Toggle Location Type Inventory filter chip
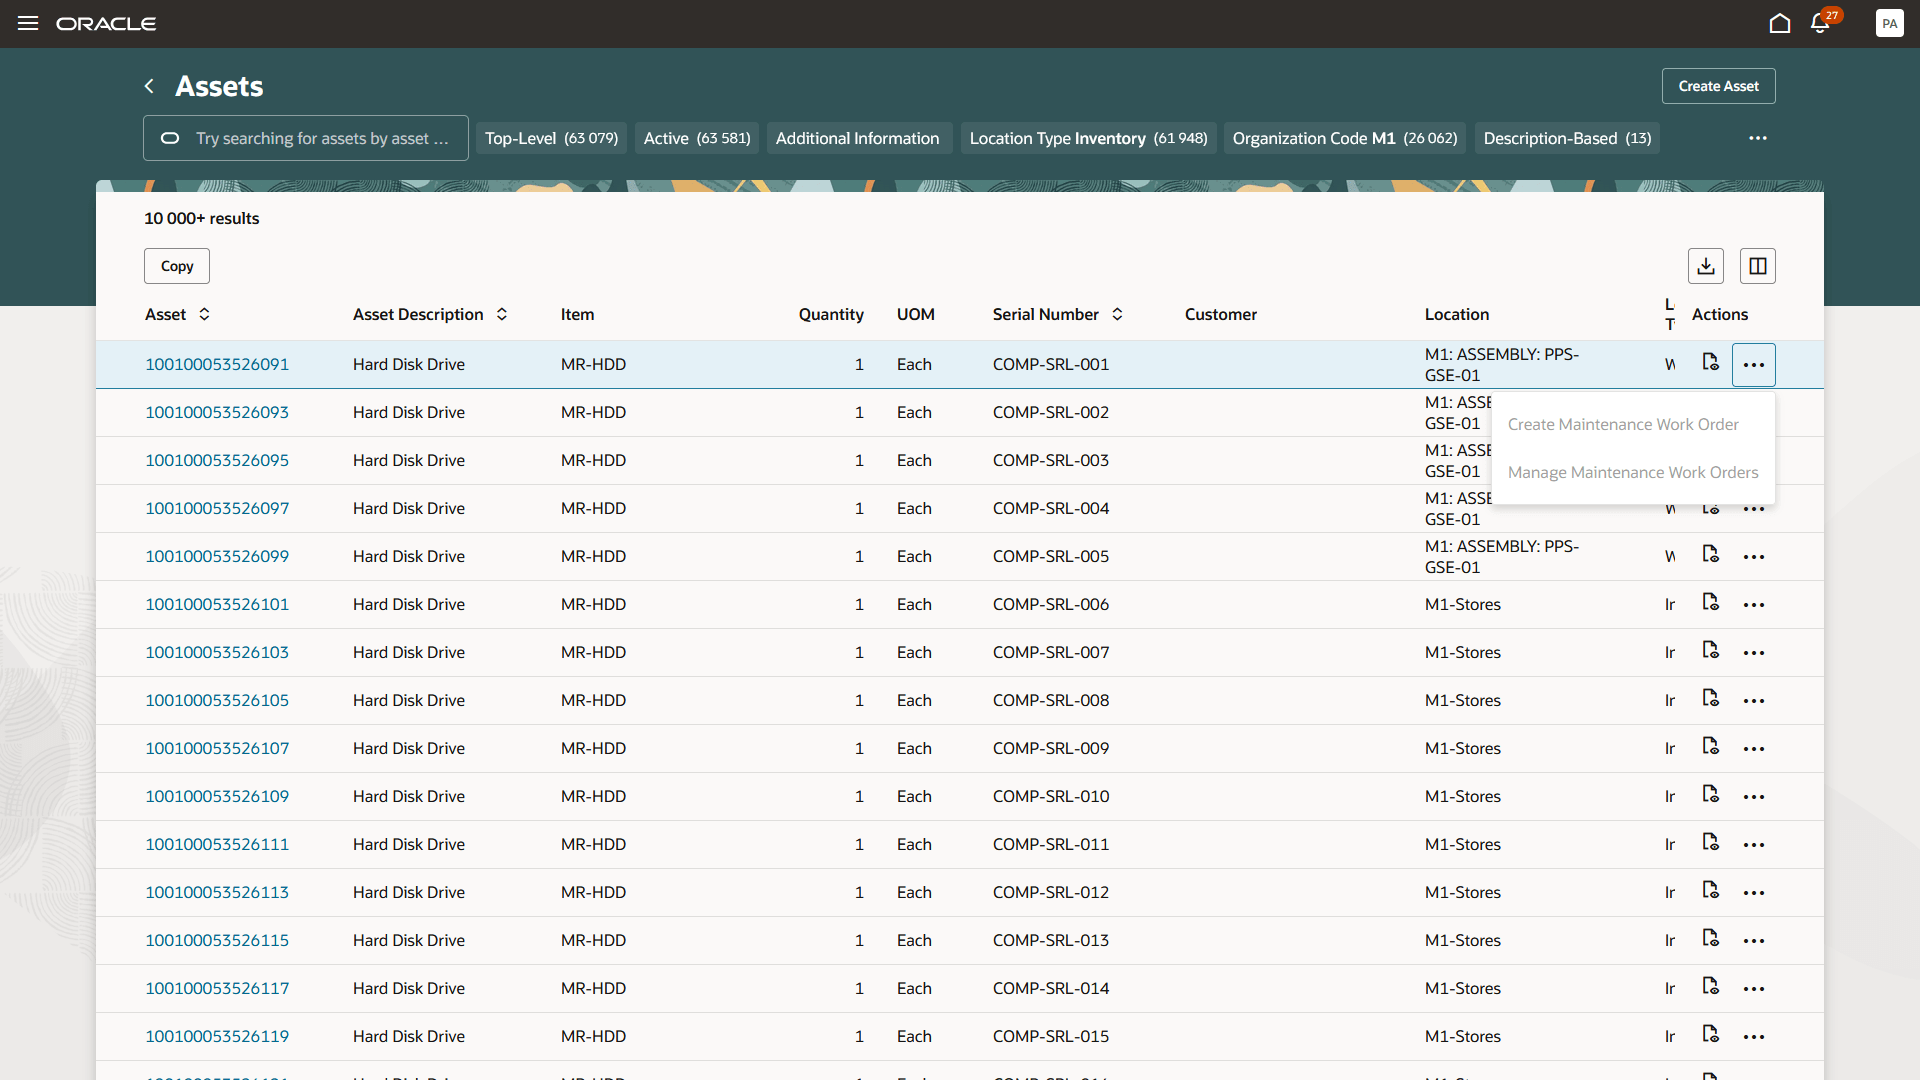1920x1080 pixels. click(x=1088, y=138)
